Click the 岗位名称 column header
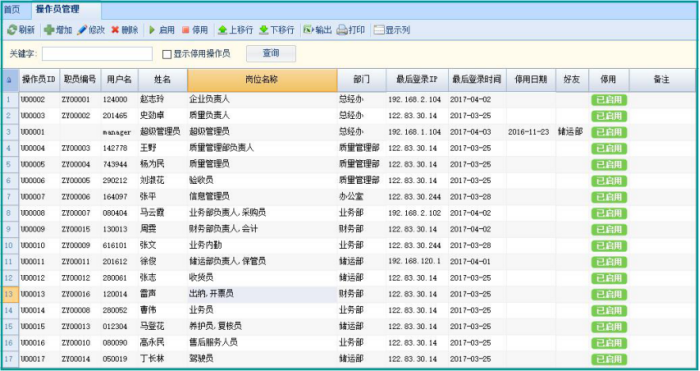This screenshot has height=371, width=700. [x=262, y=80]
